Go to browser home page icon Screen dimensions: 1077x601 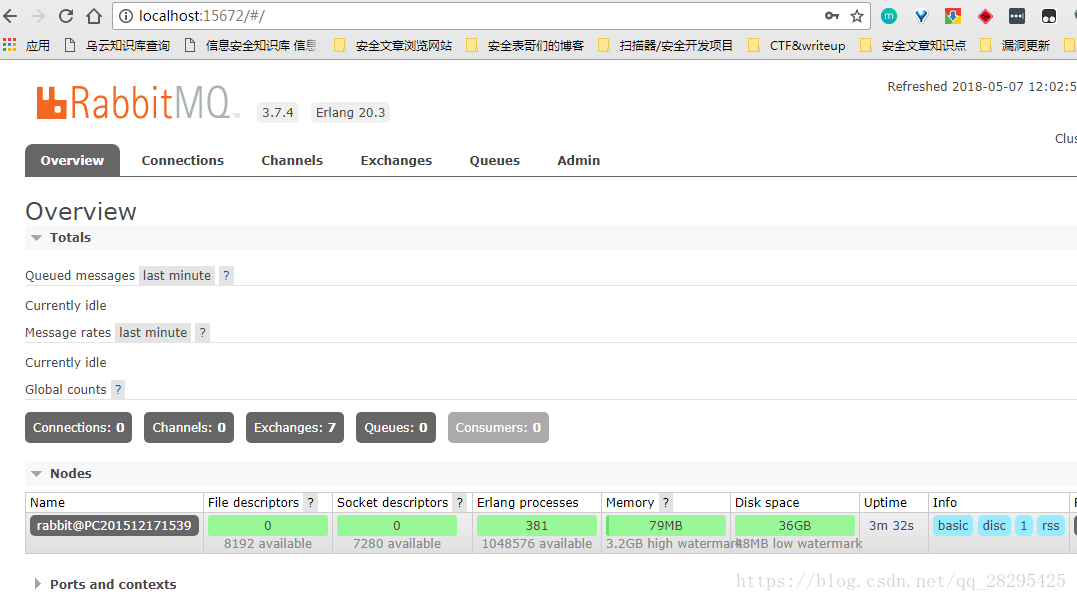pyautogui.click(x=94, y=16)
